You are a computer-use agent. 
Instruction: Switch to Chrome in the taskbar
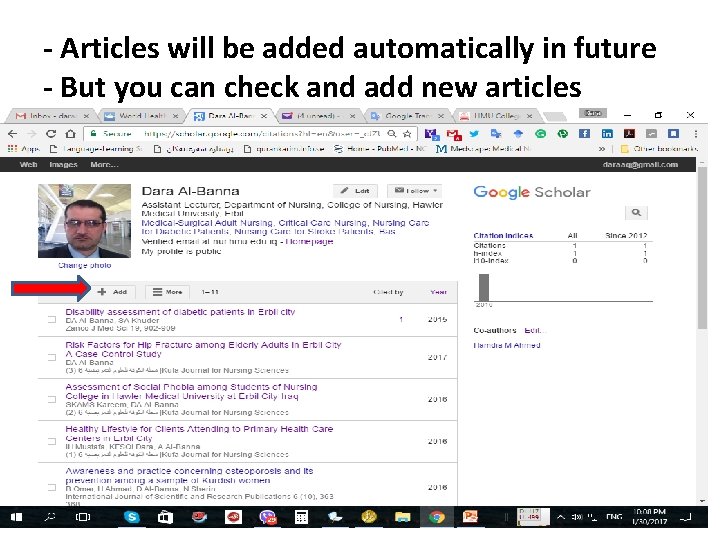point(437,517)
